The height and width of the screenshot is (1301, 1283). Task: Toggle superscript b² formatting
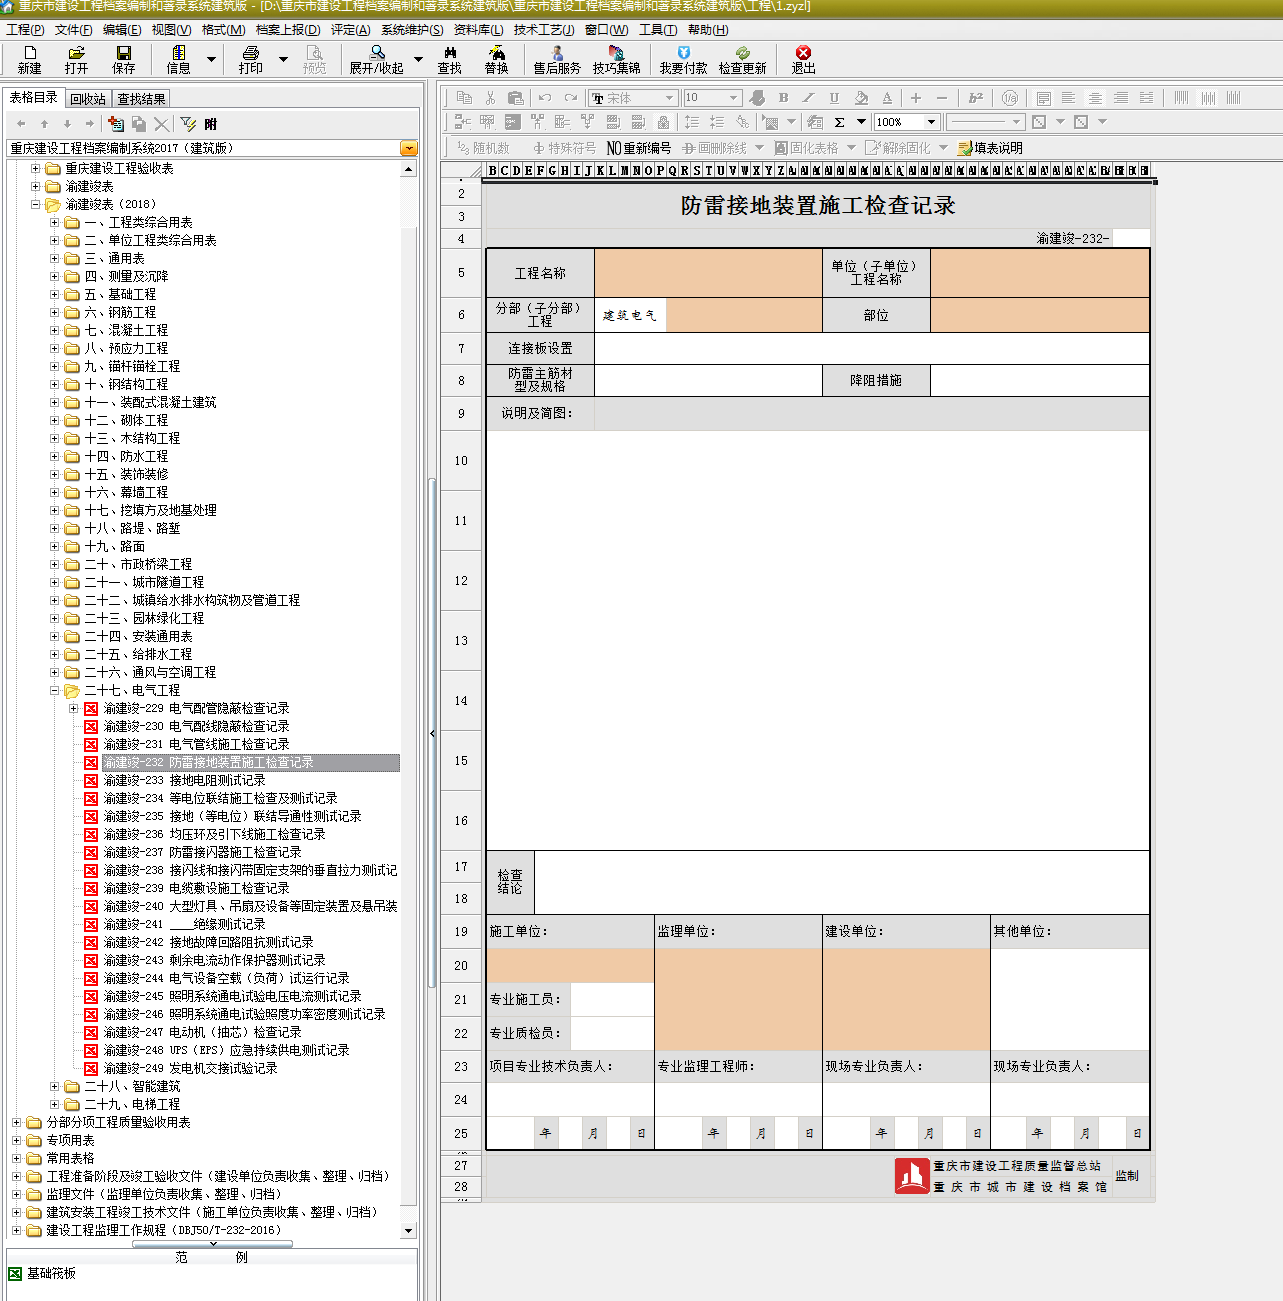tap(975, 98)
